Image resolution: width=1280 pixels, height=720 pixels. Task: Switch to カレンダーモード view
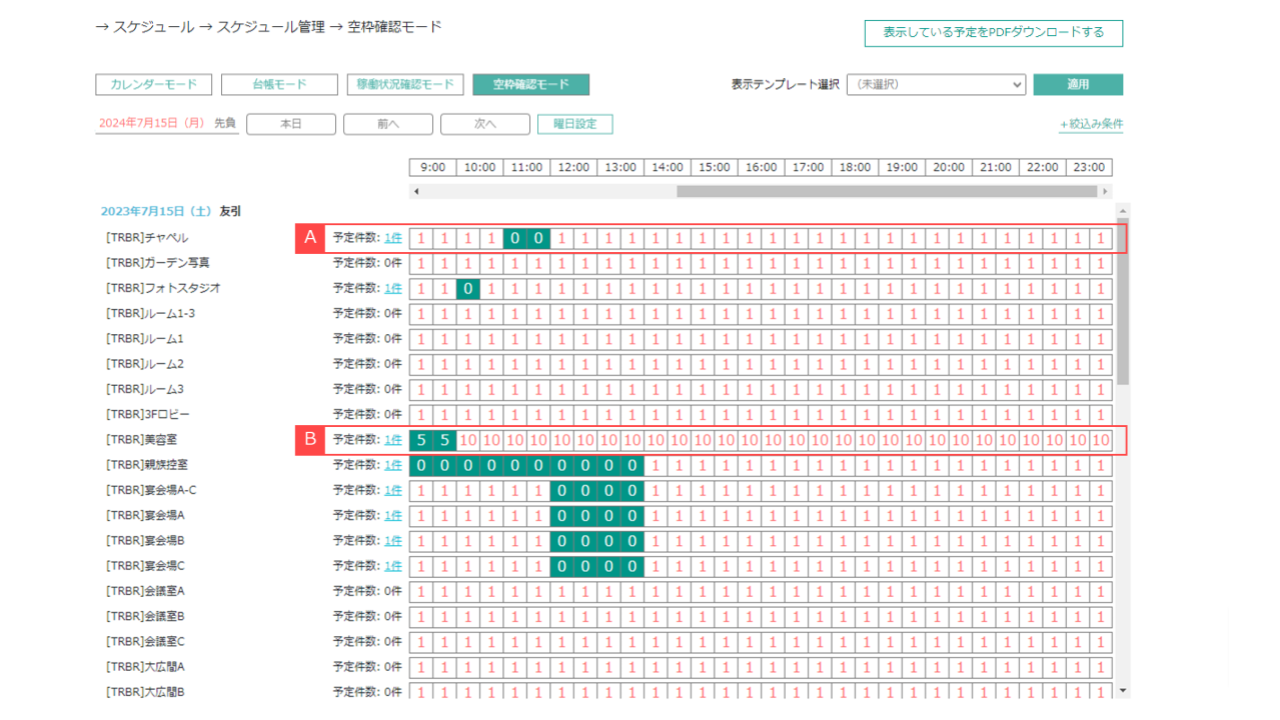point(153,84)
